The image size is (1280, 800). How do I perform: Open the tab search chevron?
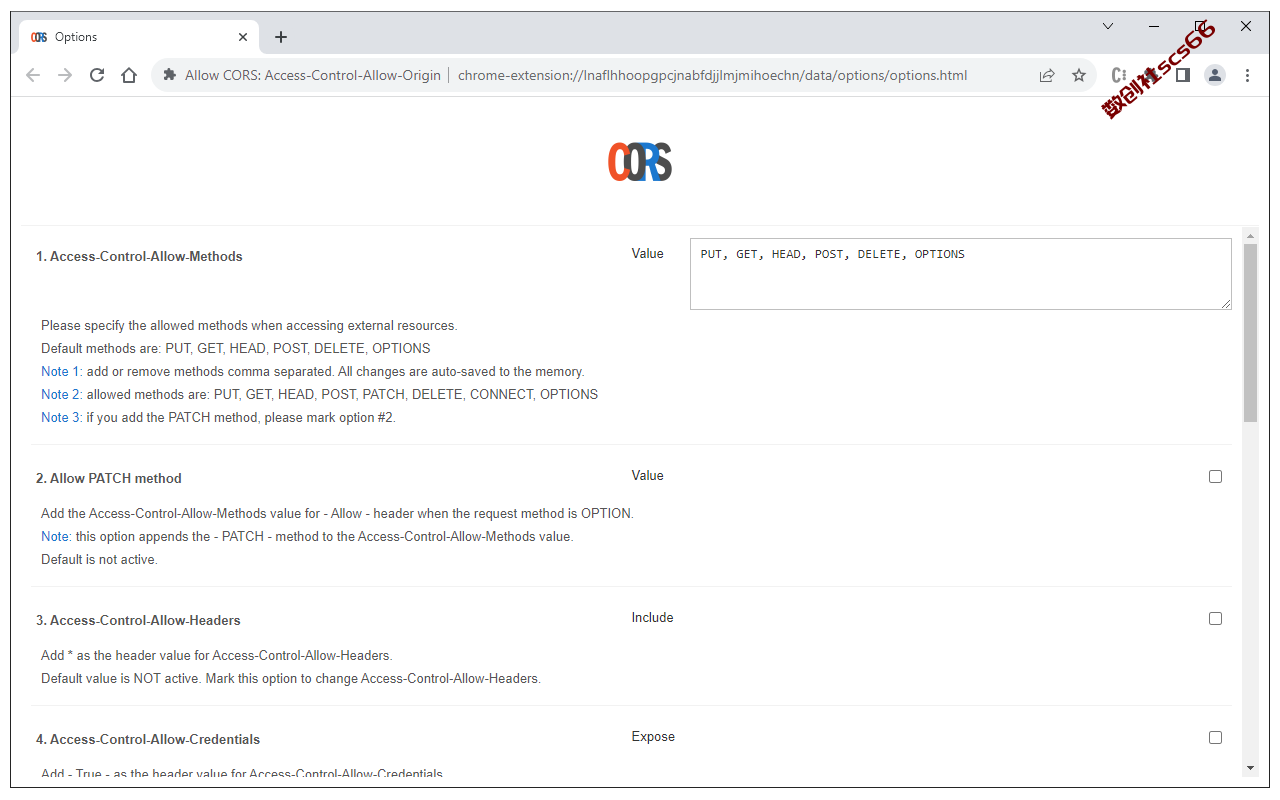(1108, 26)
